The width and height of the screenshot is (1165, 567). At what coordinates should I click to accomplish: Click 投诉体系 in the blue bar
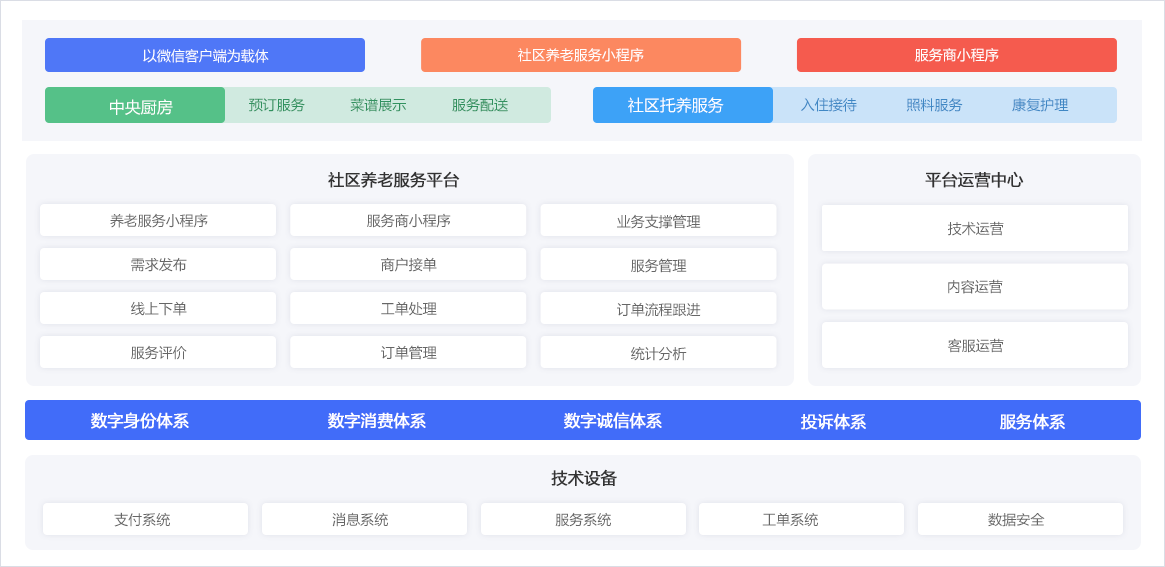point(833,421)
